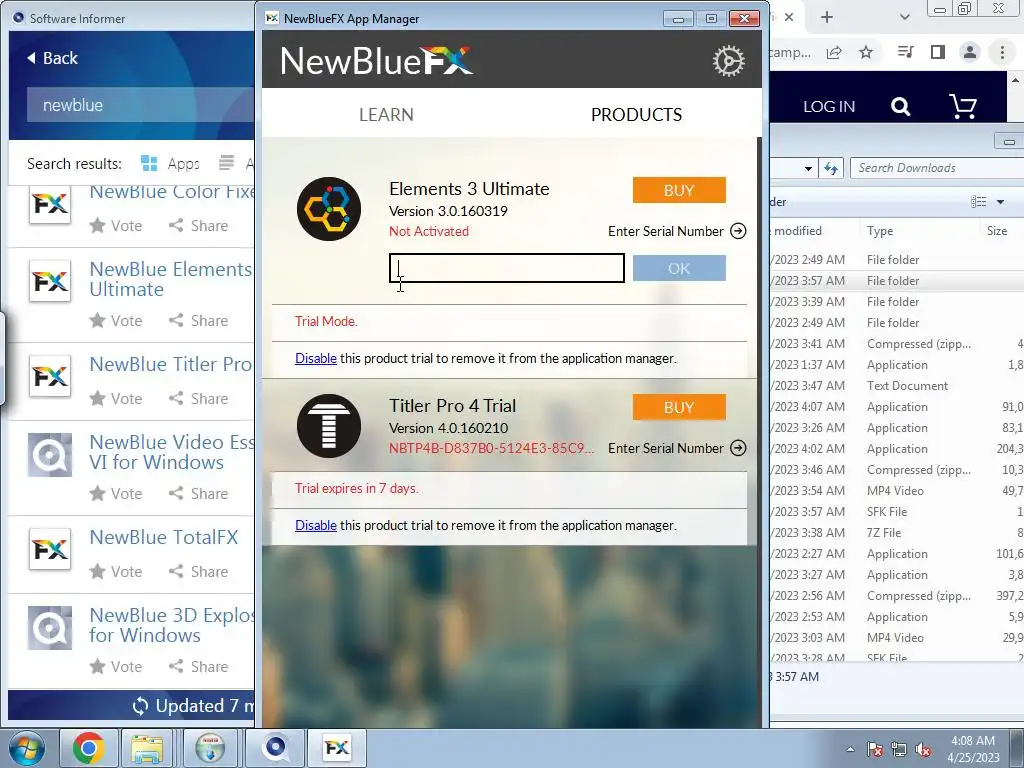Share NewBlue Titler Pro
Image resolution: width=1024 pixels, height=768 pixels.
[199, 398]
